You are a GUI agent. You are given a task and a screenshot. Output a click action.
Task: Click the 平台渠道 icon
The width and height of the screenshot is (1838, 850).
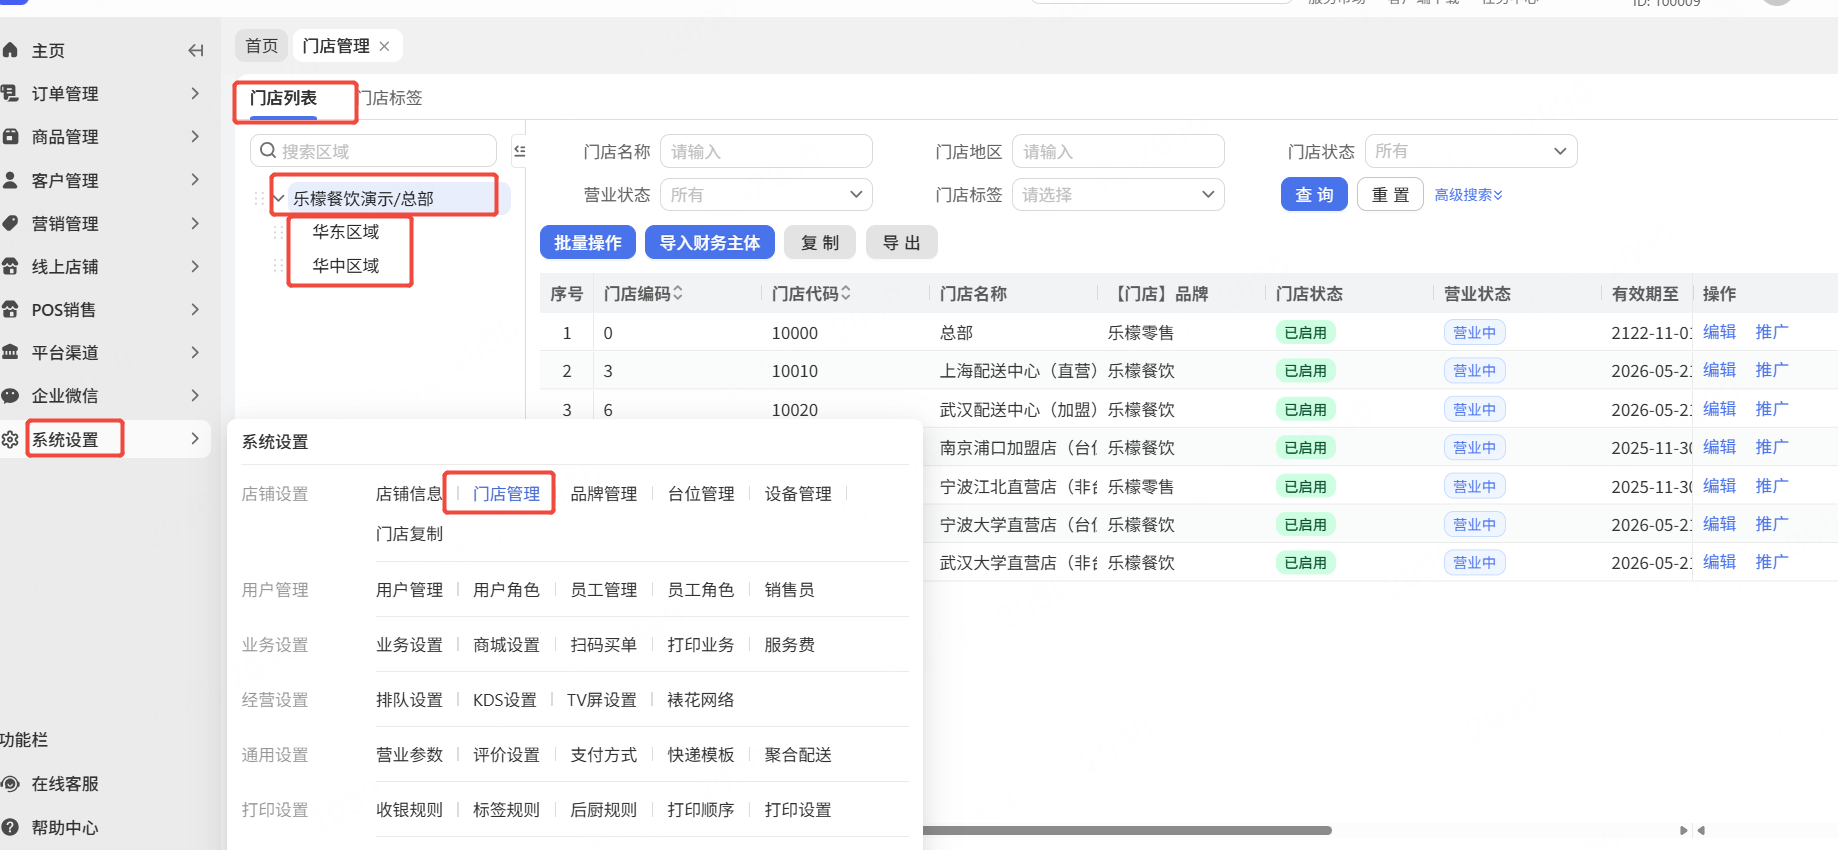(10, 352)
